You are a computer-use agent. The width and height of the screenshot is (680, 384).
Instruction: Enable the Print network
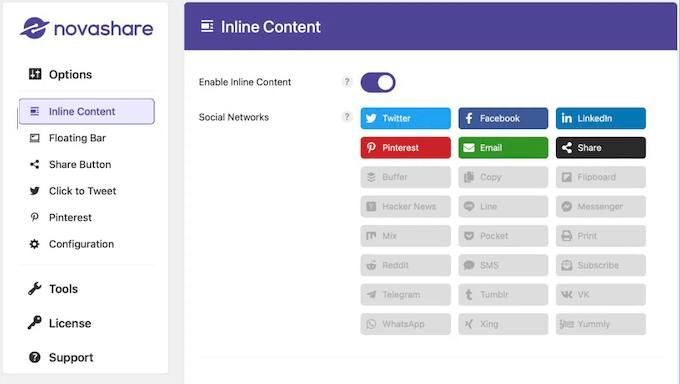[x=601, y=236]
